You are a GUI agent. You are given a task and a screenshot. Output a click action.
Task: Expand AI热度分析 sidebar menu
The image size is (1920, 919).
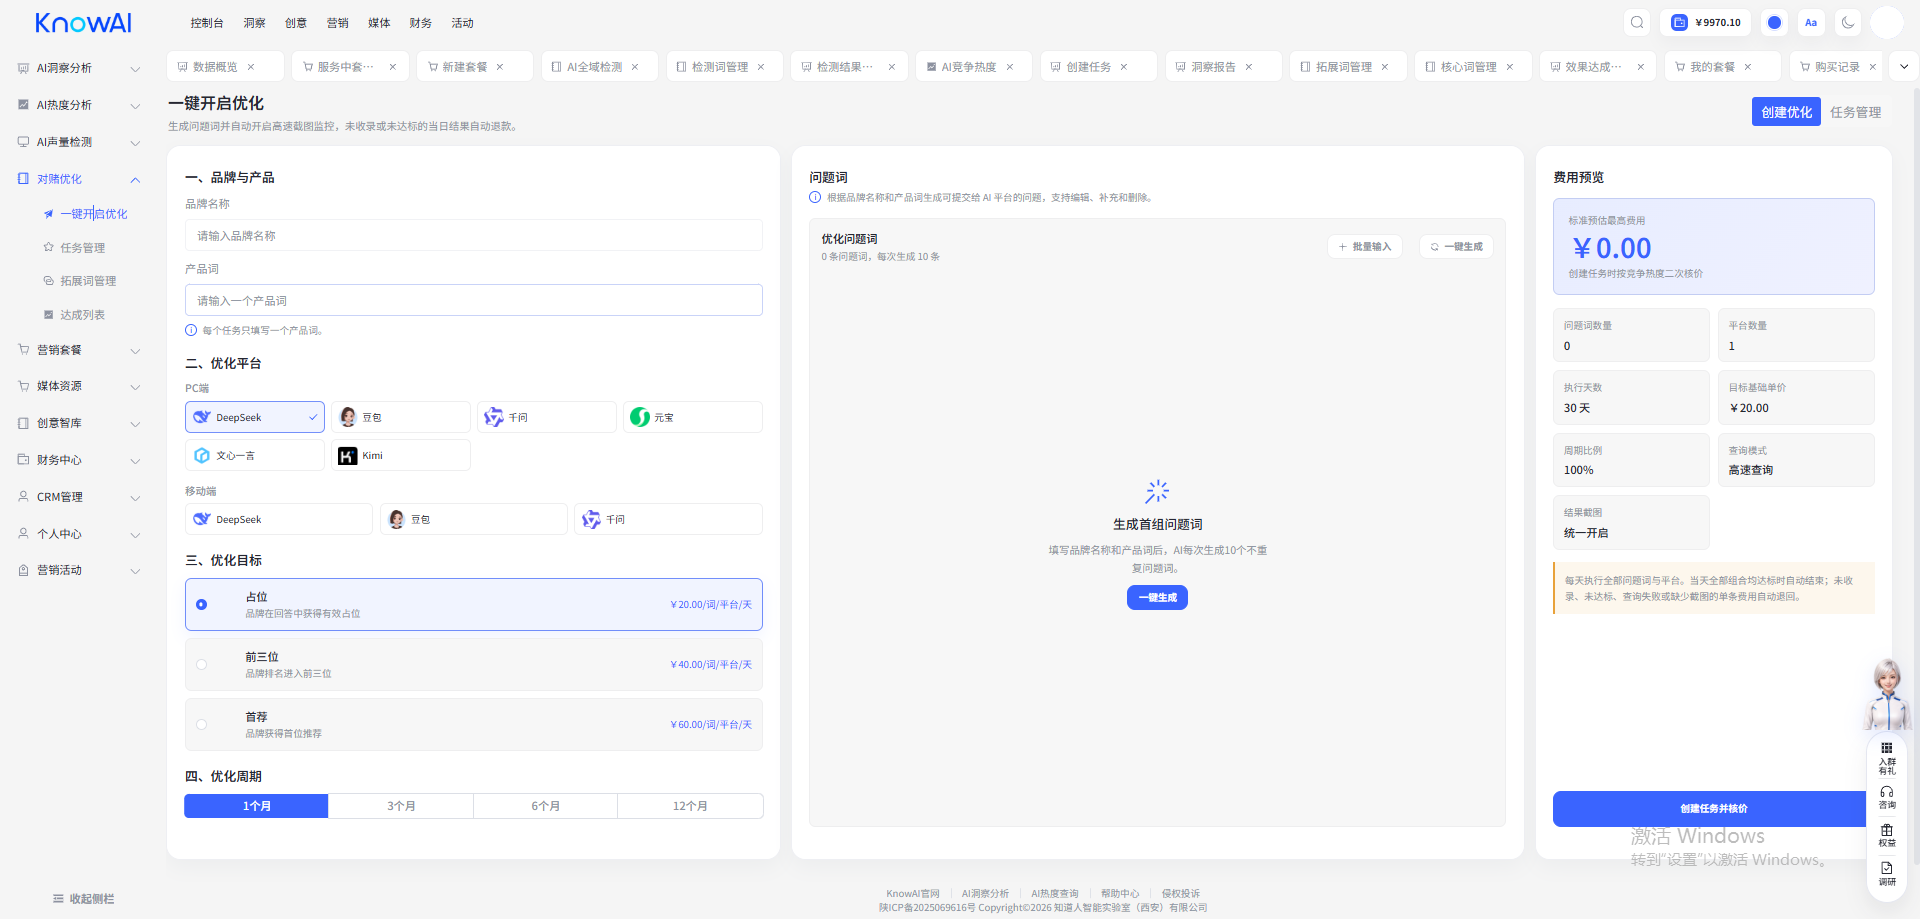[79, 105]
